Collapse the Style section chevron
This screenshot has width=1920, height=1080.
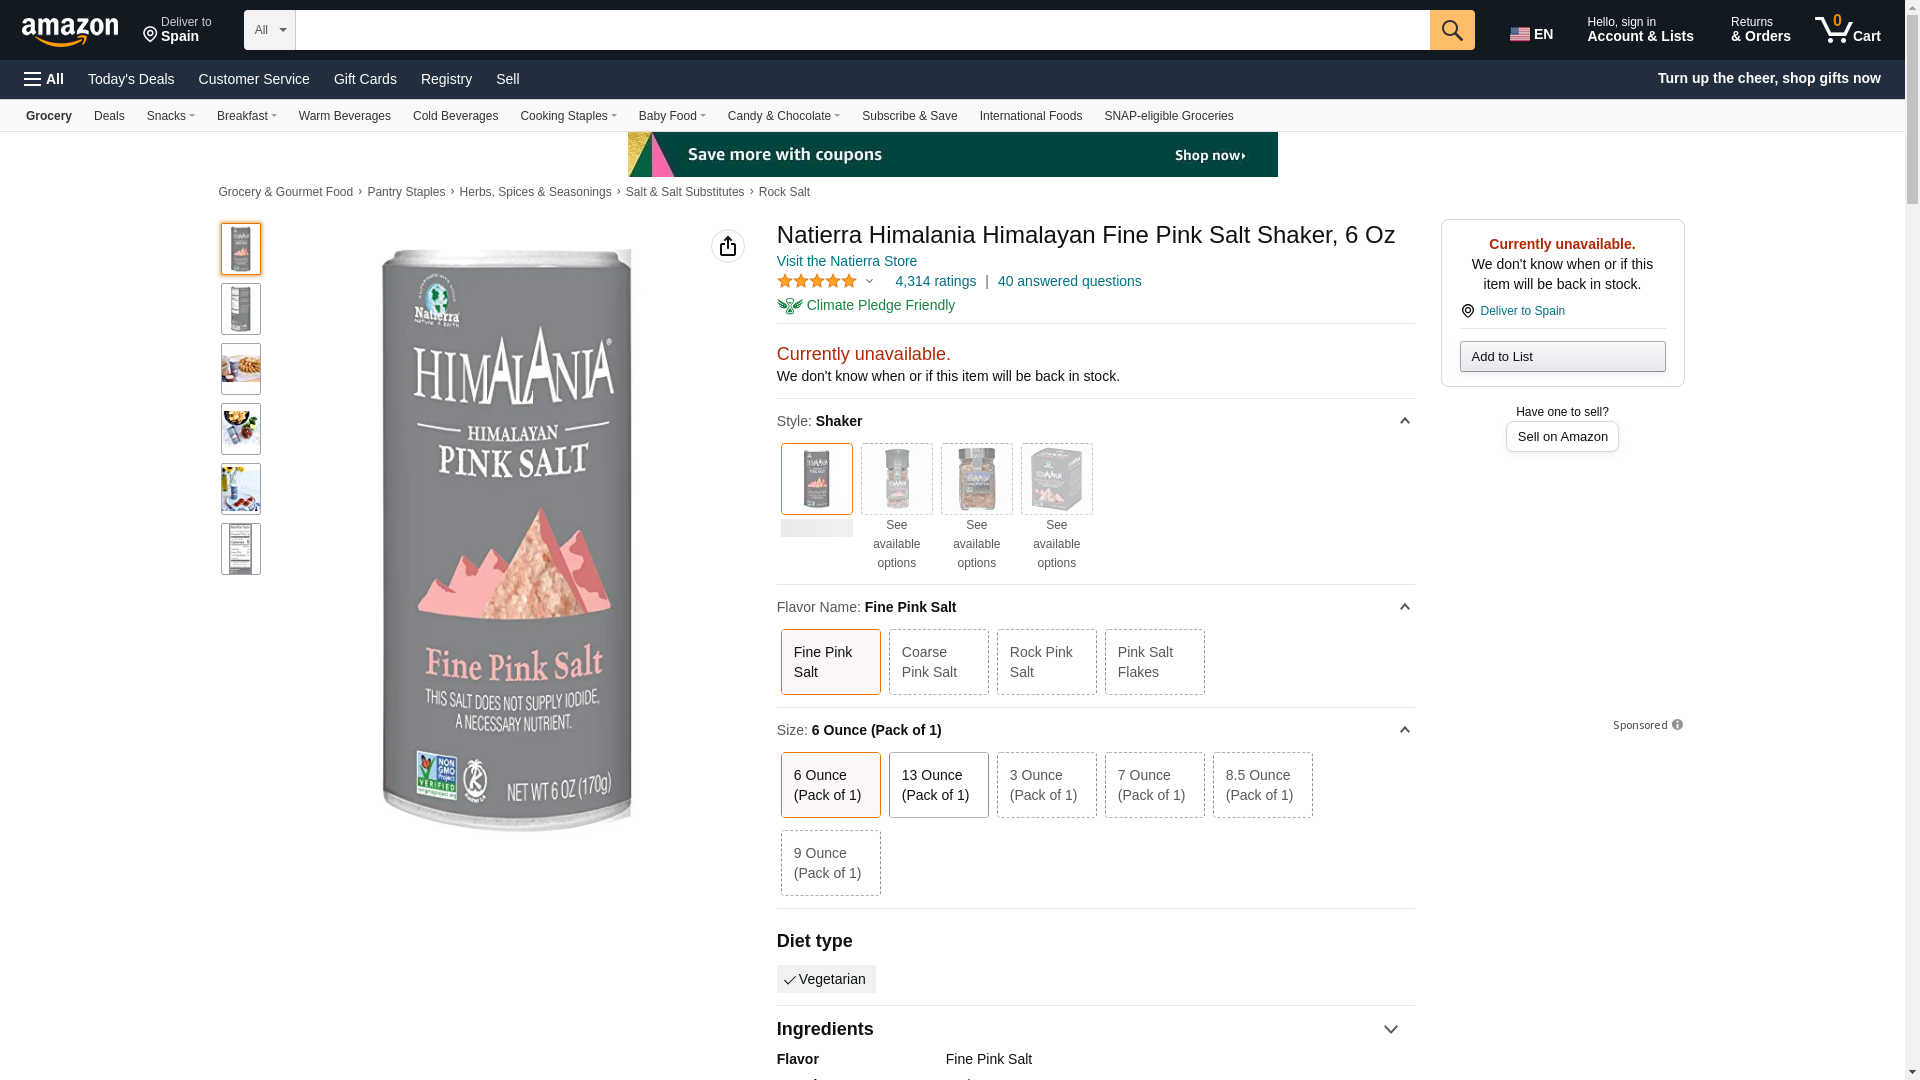(x=1404, y=421)
